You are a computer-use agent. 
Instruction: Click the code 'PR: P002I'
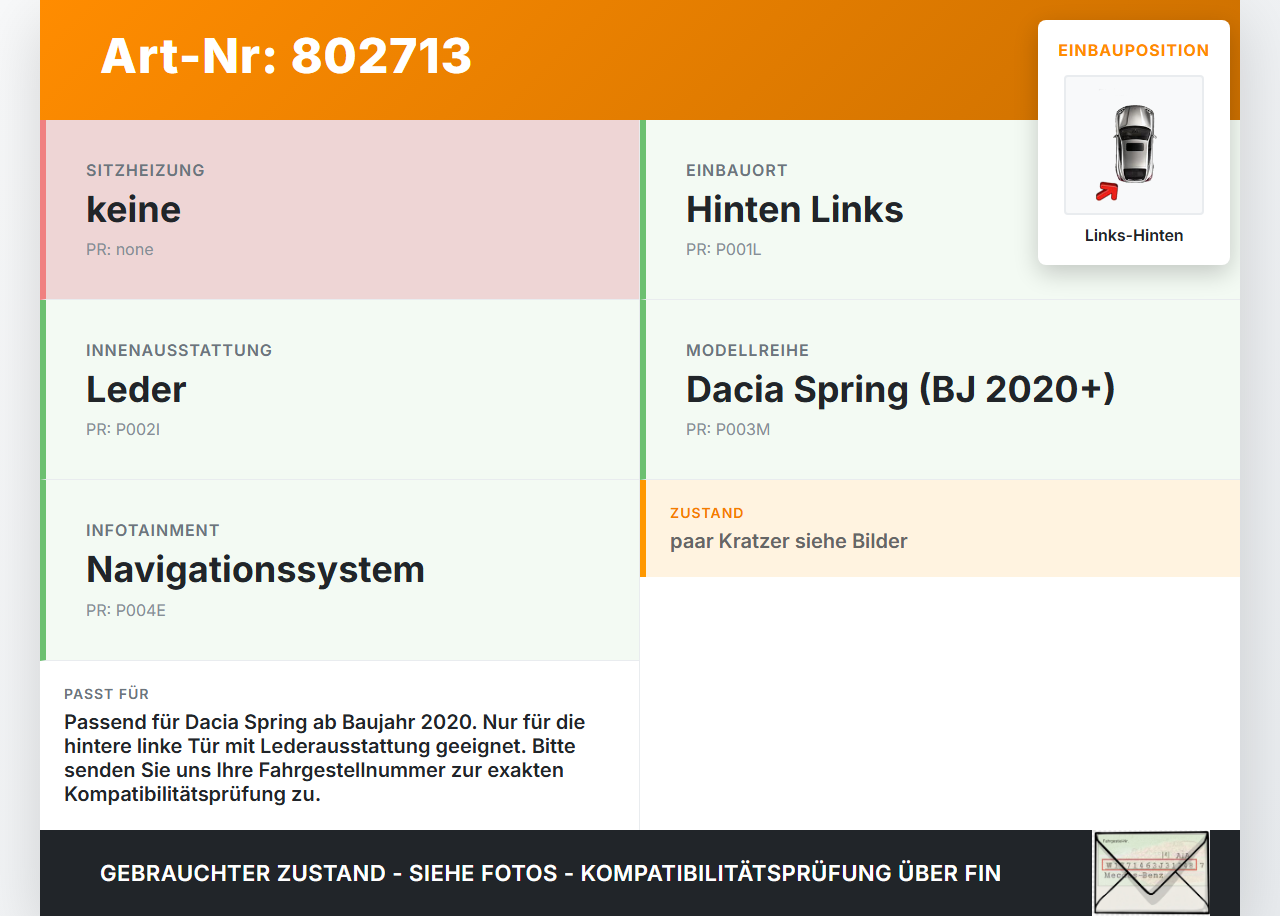click(x=123, y=429)
